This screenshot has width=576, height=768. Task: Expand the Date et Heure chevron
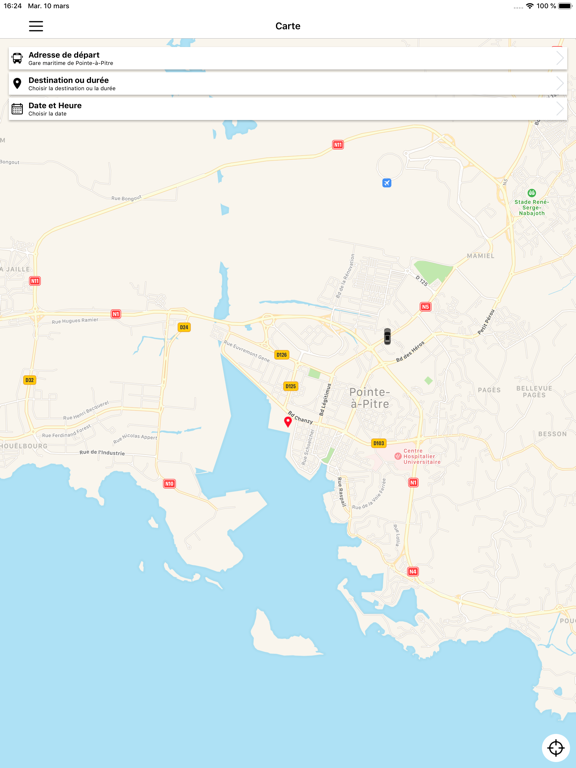coord(560,109)
